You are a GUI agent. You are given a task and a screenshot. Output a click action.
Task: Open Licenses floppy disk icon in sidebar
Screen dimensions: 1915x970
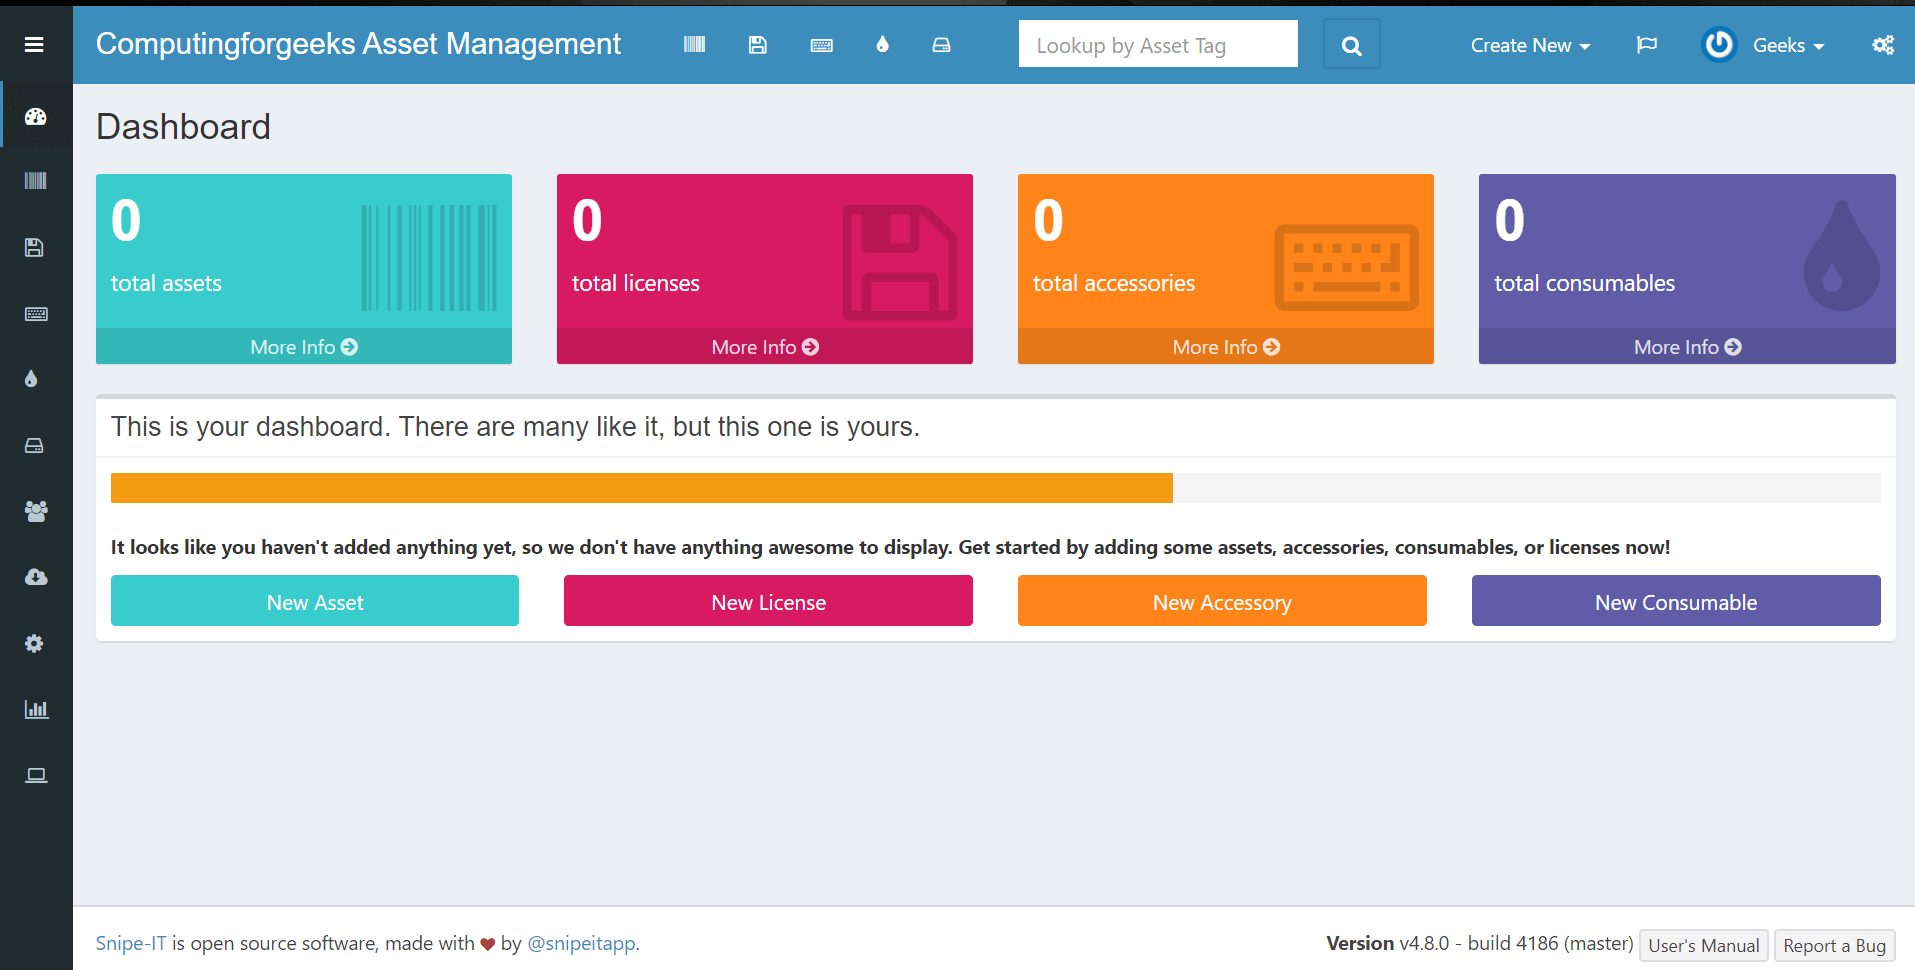point(35,247)
